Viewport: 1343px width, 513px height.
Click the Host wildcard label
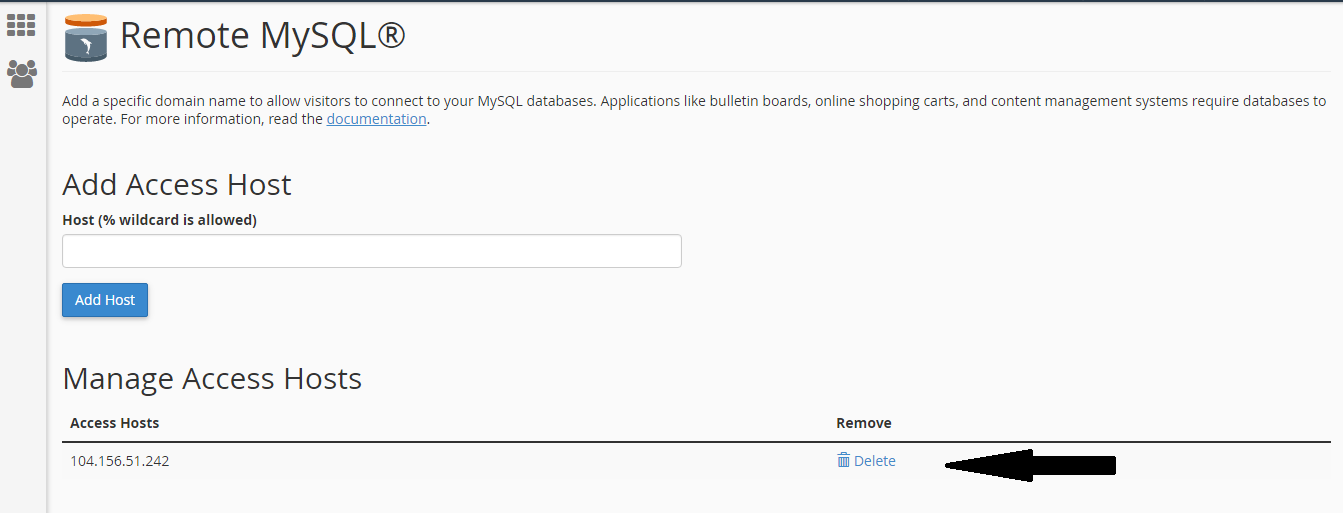(159, 220)
